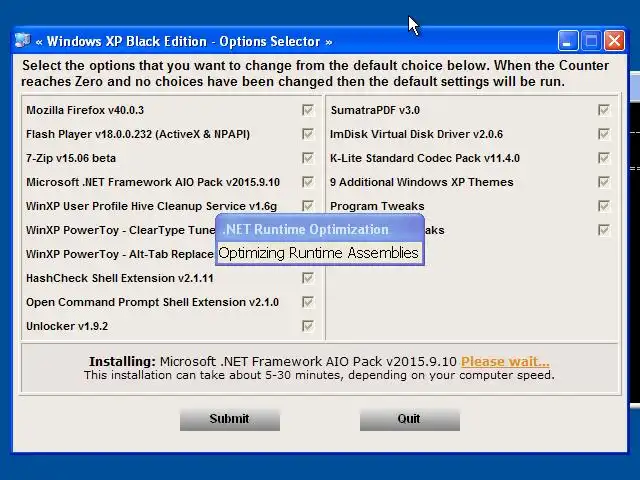Click the .NET Runtime Optimization popup title
Image resolution: width=640 pixels, height=480 pixels.
point(305,229)
